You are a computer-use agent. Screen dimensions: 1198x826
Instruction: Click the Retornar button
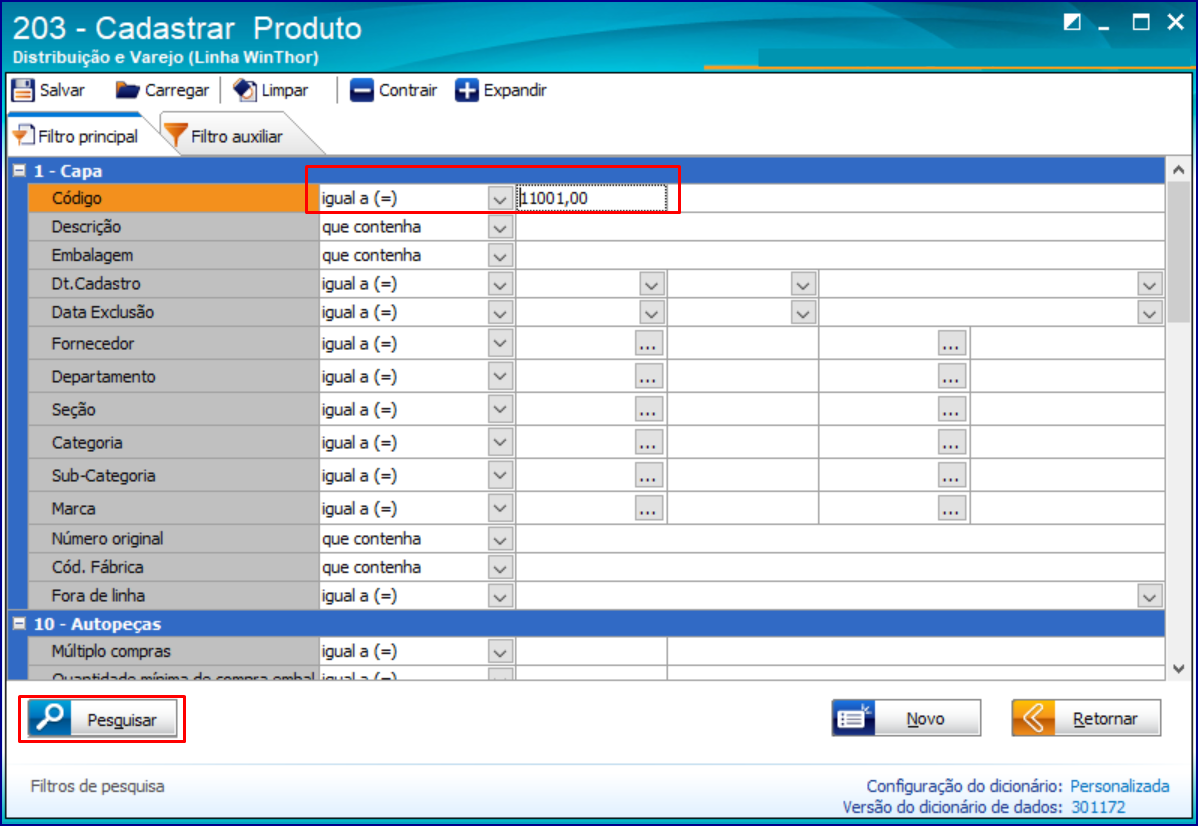pos(1086,718)
